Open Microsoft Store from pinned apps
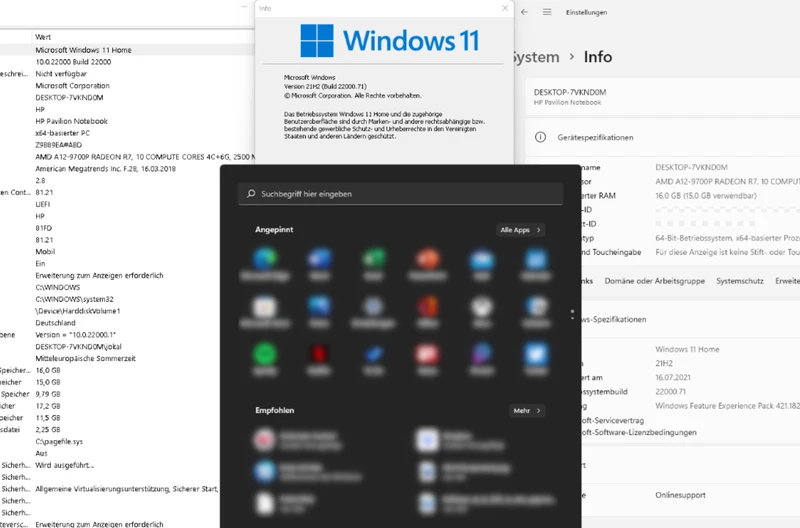 coord(265,311)
